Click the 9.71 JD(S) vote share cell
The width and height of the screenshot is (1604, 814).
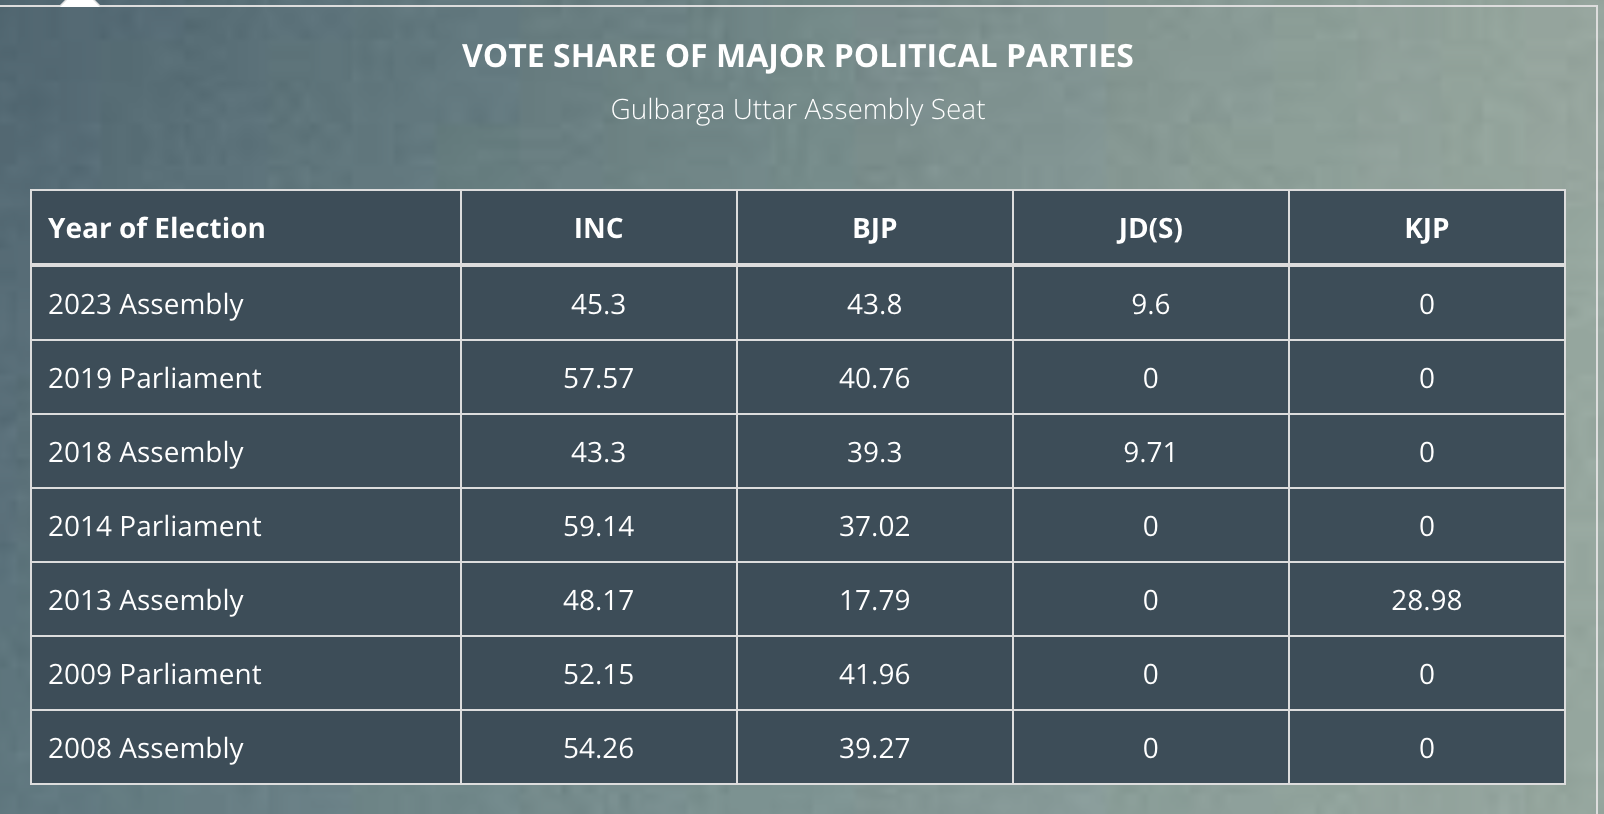pyautogui.click(x=1150, y=452)
